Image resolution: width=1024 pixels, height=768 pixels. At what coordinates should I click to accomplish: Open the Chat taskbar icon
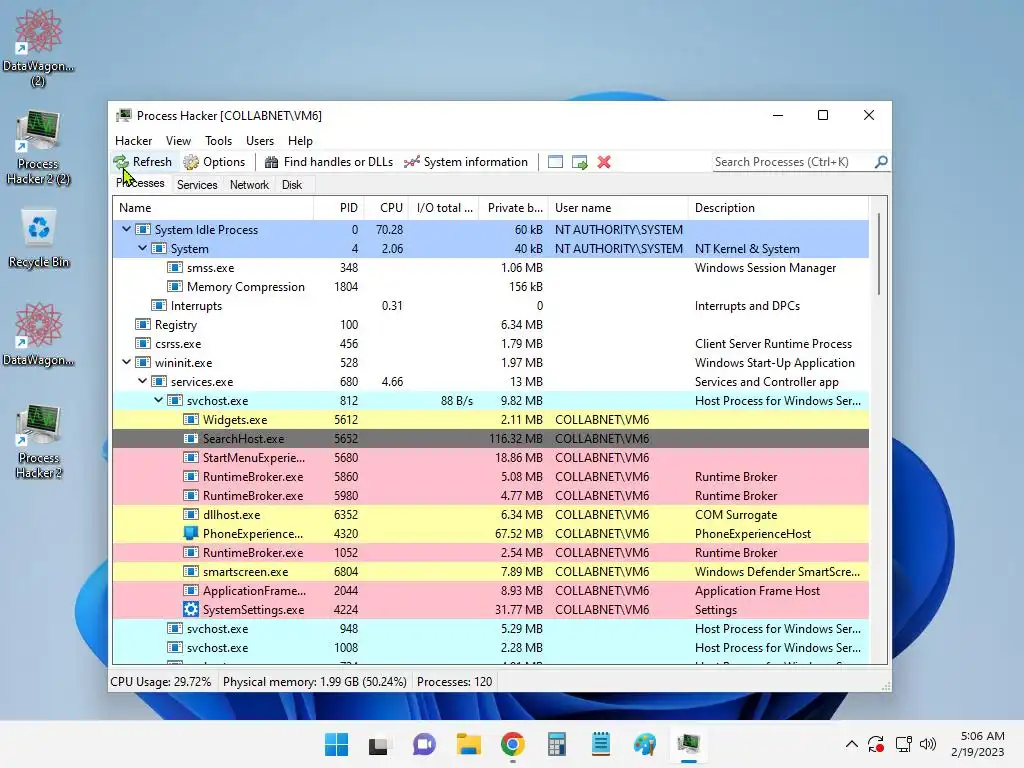pyautogui.click(x=424, y=744)
